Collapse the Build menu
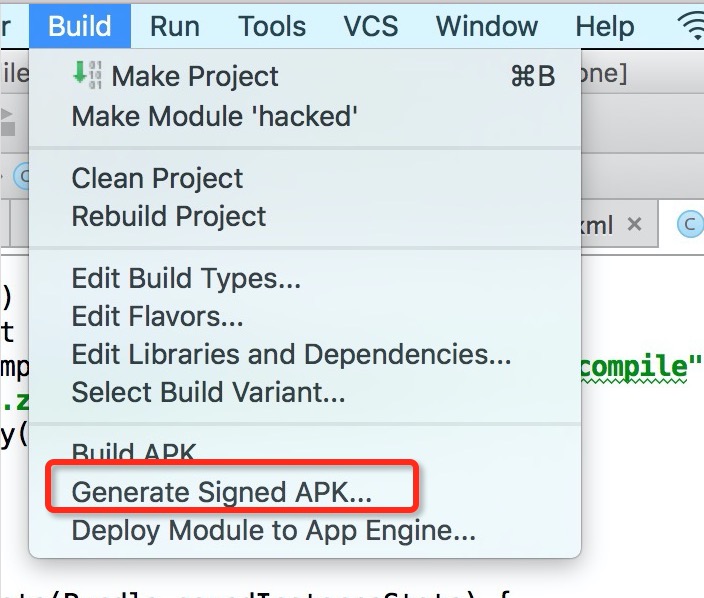 tap(80, 26)
